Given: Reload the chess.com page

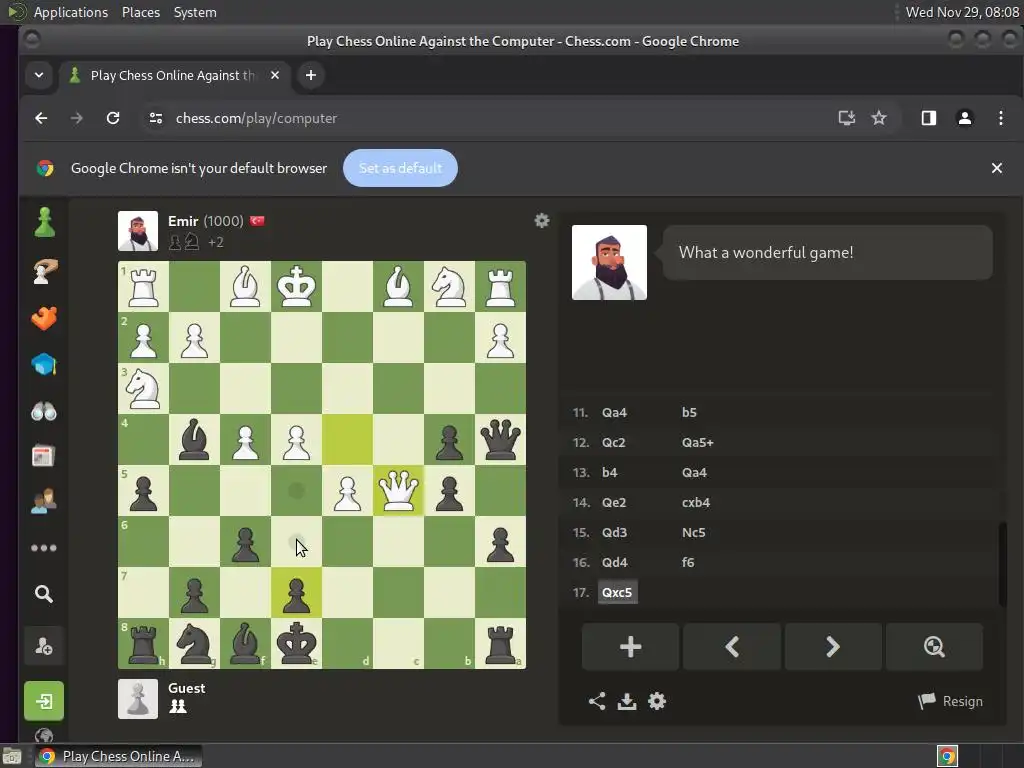Looking at the screenshot, I should pyautogui.click(x=113, y=118).
